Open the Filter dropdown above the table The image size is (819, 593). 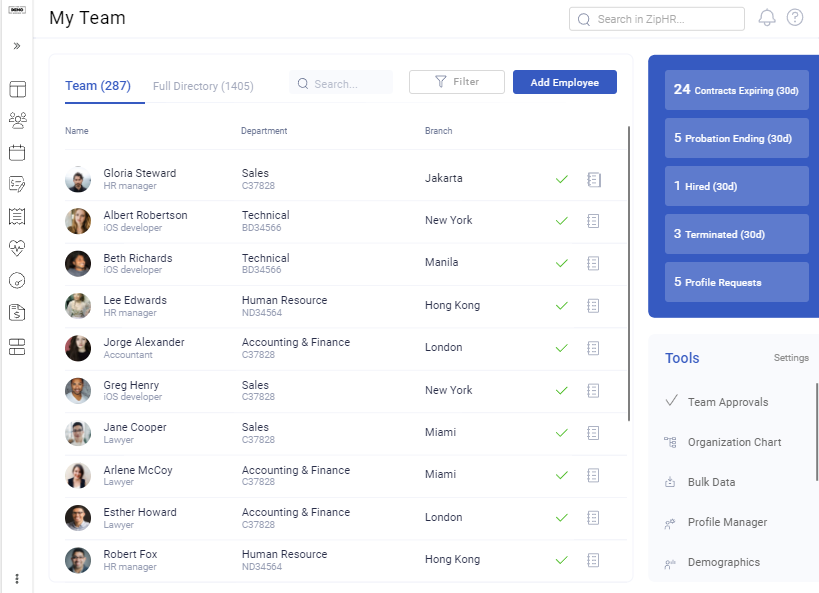click(x=457, y=82)
